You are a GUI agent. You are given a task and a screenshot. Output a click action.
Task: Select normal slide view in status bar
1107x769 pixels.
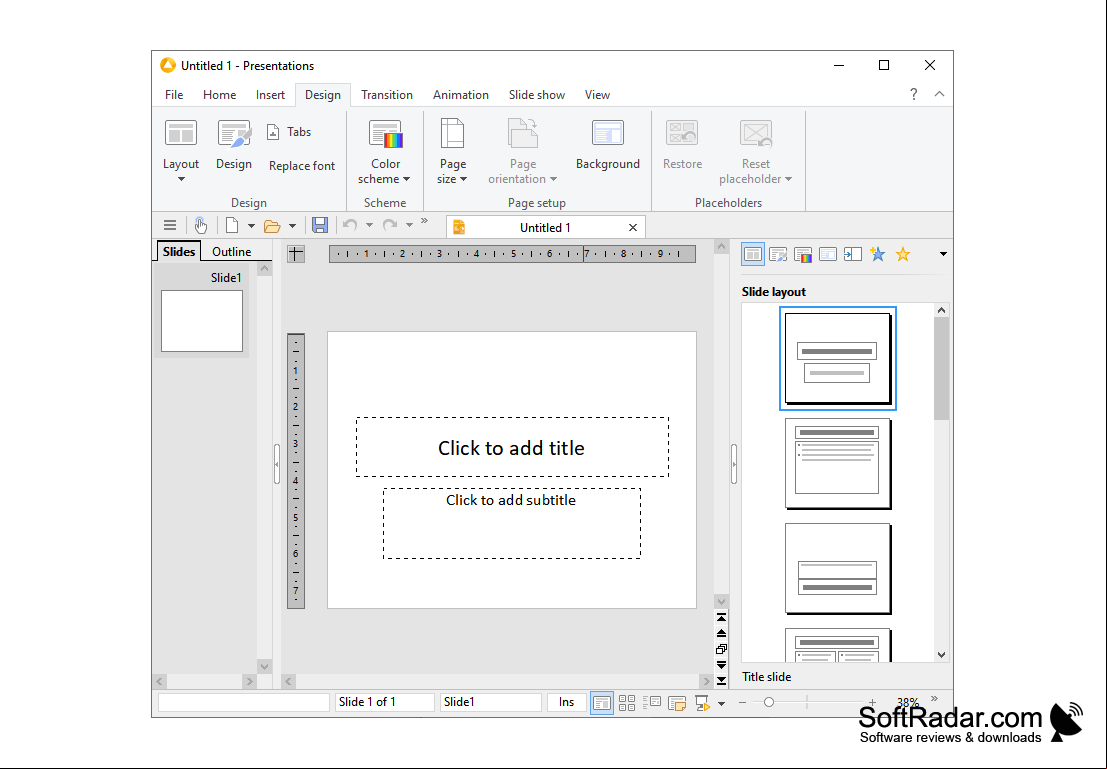pos(602,703)
